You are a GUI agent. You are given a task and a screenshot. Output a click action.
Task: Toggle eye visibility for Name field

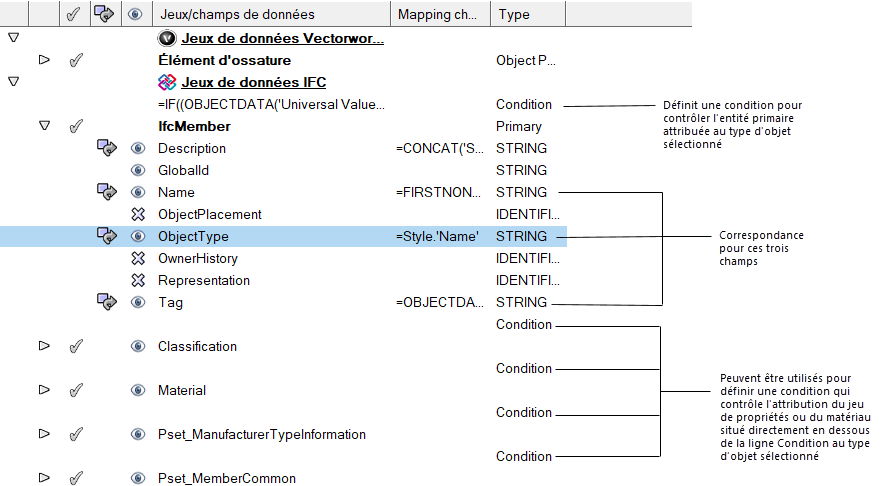coord(138,192)
